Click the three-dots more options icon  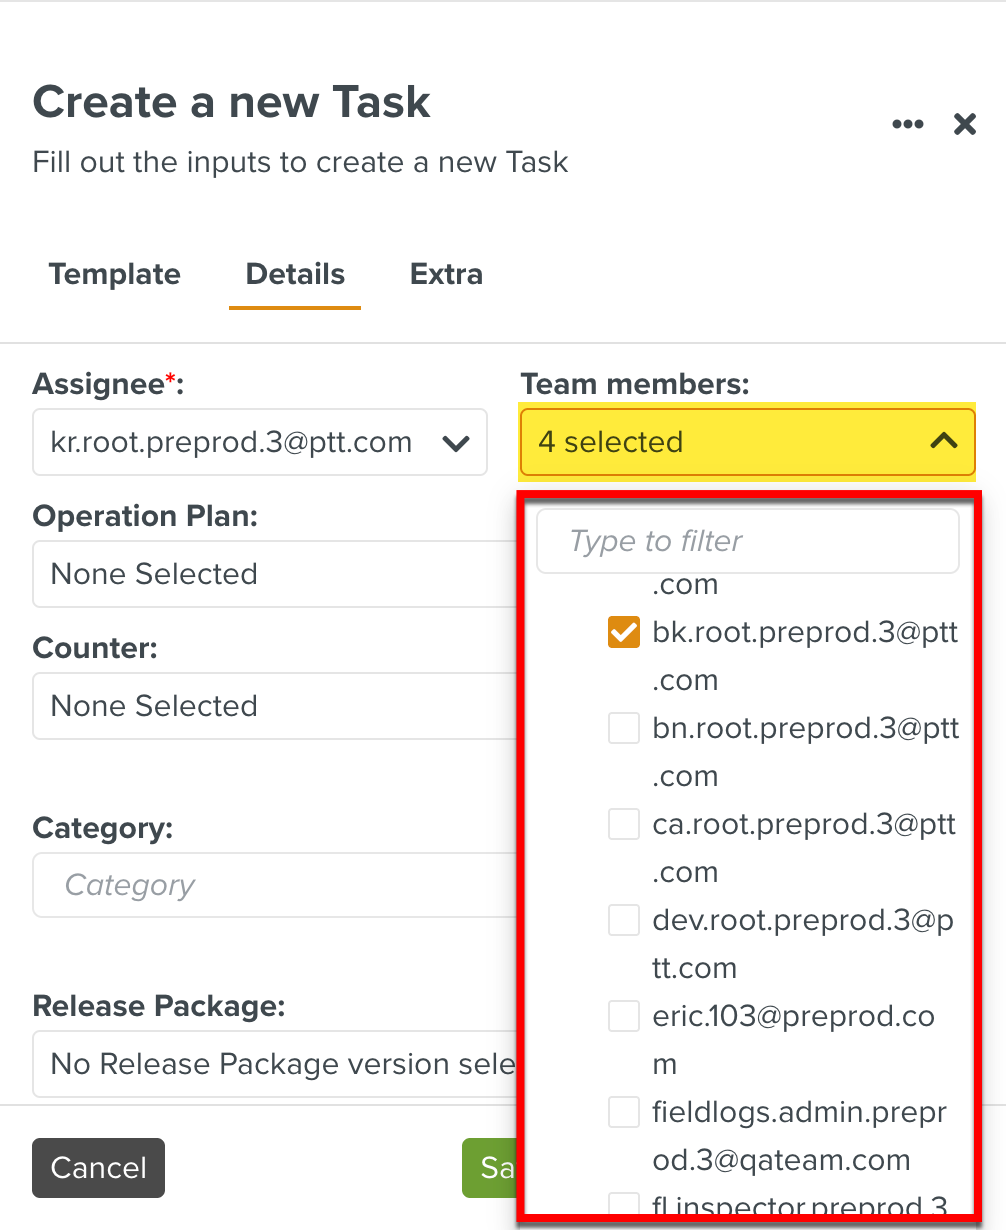point(907,124)
